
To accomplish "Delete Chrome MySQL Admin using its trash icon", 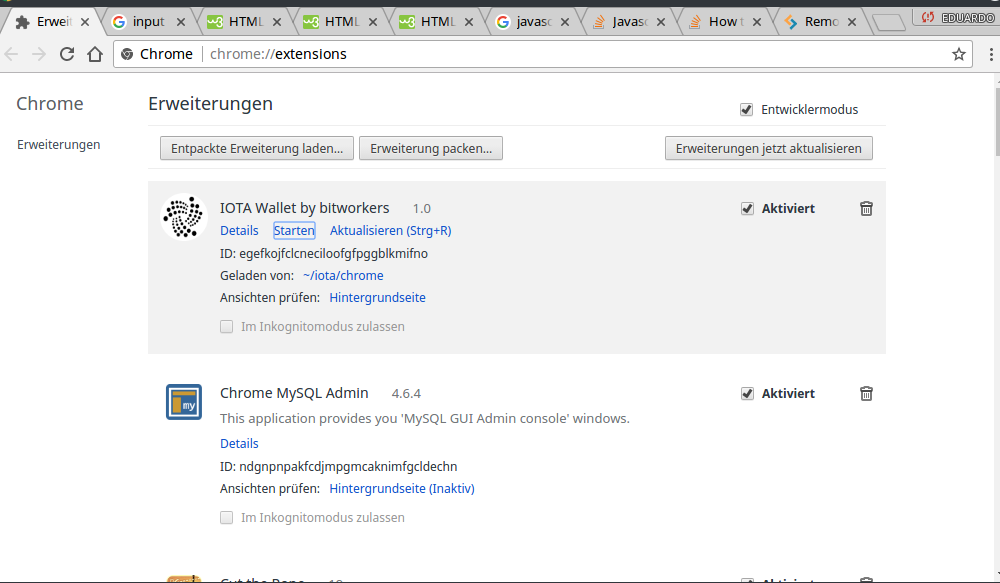I will (866, 394).
